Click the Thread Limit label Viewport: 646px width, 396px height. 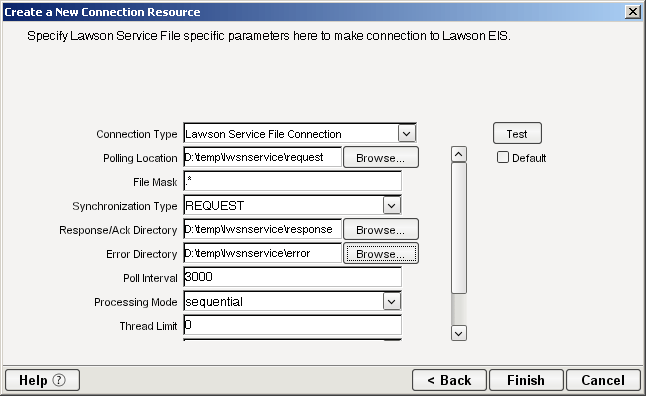pyautogui.click(x=148, y=326)
